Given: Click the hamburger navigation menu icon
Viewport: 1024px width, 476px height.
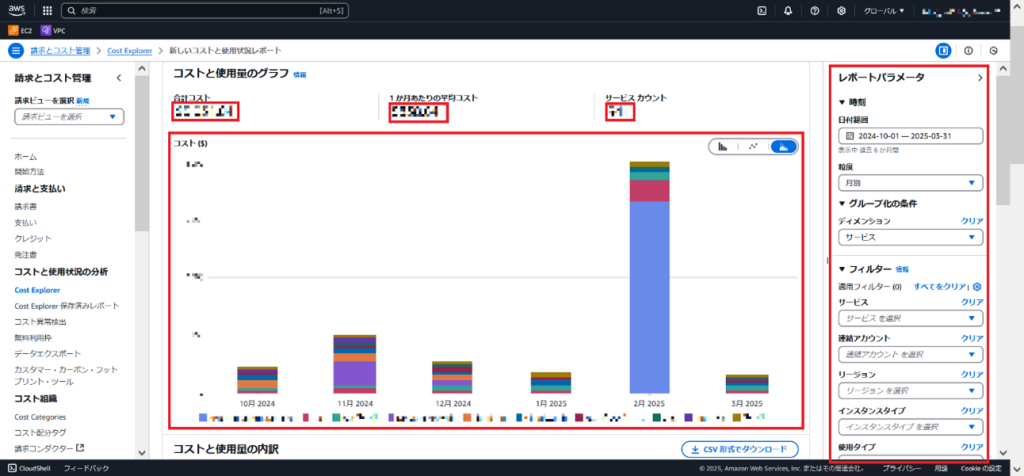Looking at the screenshot, I should (15, 50).
